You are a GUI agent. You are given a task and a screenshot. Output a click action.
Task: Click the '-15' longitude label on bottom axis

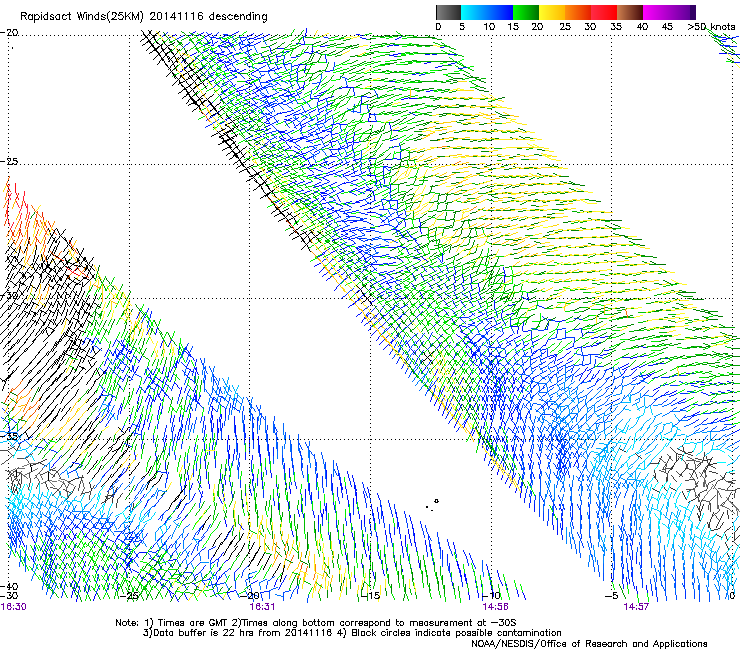pyautogui.click(x=370, y=596)
